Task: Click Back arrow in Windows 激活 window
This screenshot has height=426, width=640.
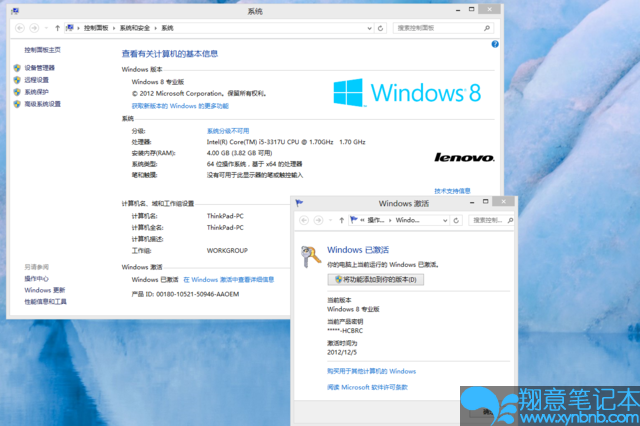Action: tap(304, 220)
